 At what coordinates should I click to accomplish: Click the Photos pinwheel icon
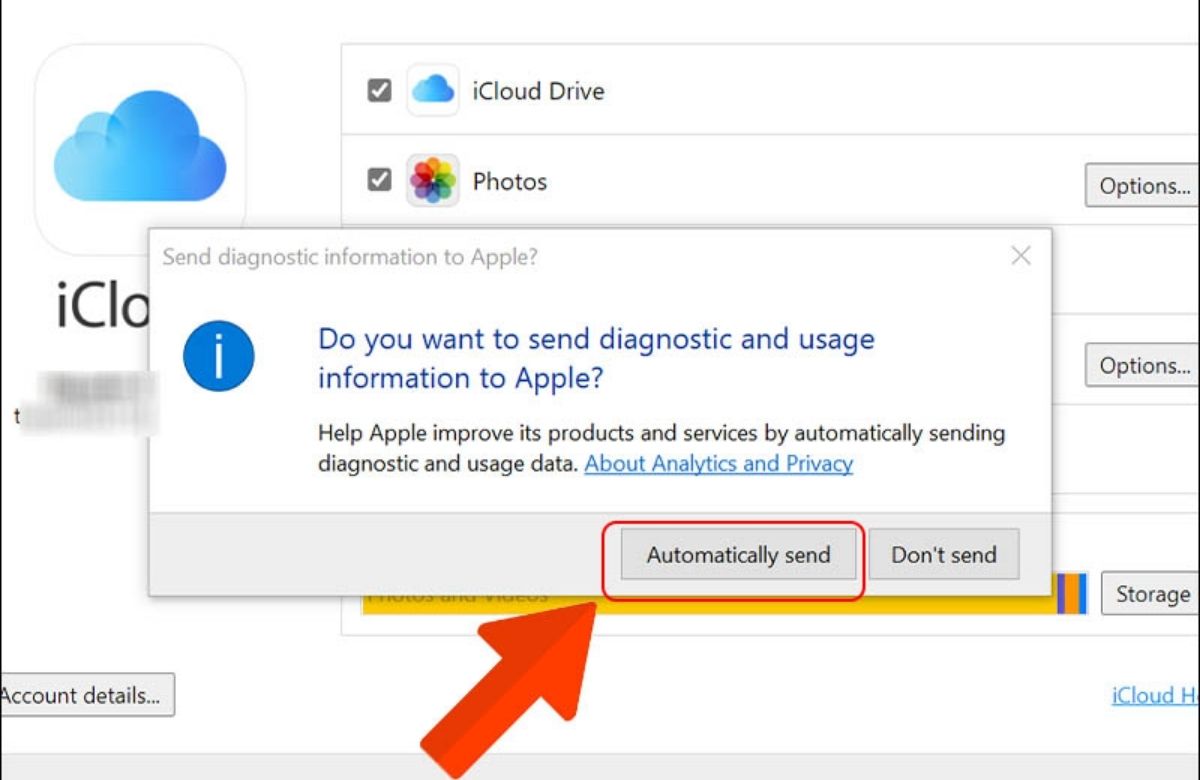[x=433, y=181]
